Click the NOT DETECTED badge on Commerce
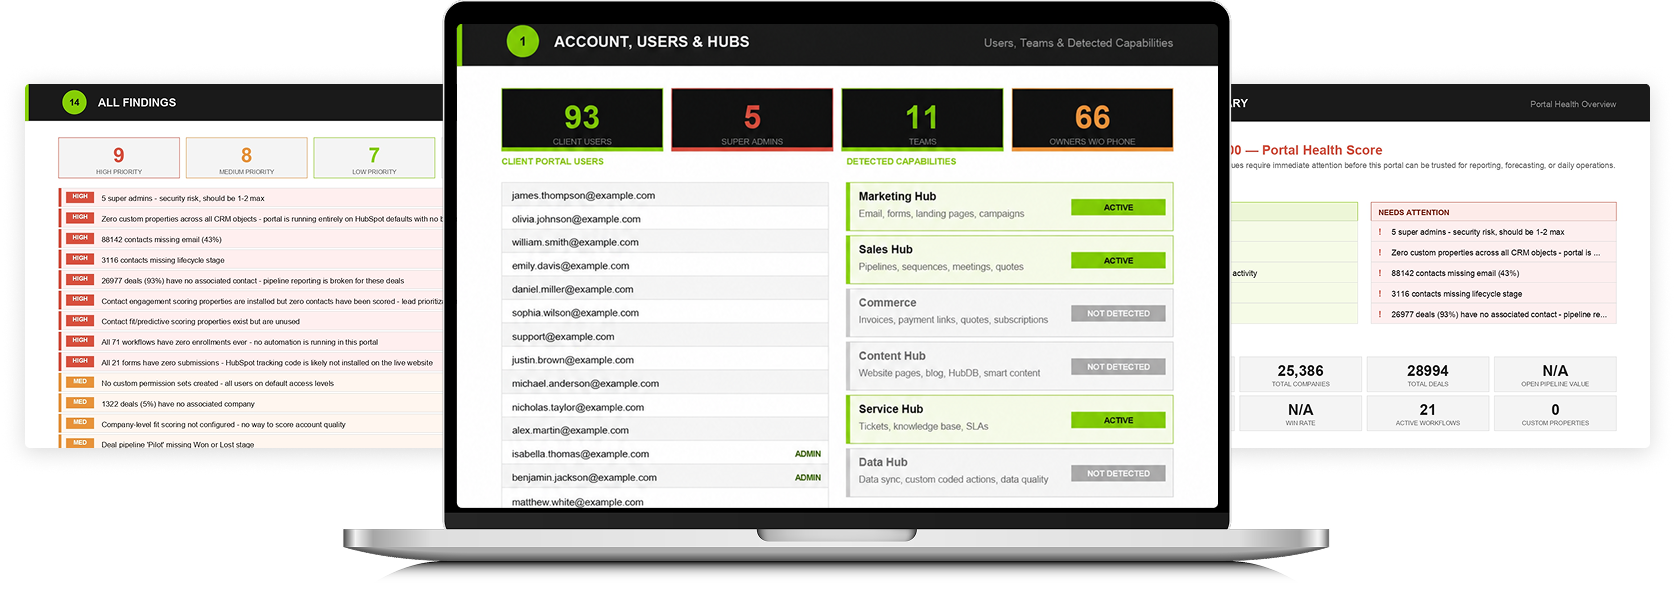Viewport: 1675px width, 590px height. [x=1118, y=313]
